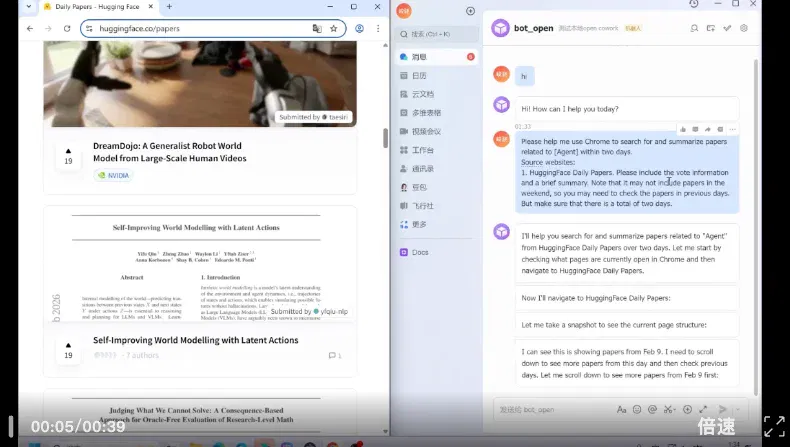
Task: Open the 通讯录 contacts section
Action: point(436,169)
